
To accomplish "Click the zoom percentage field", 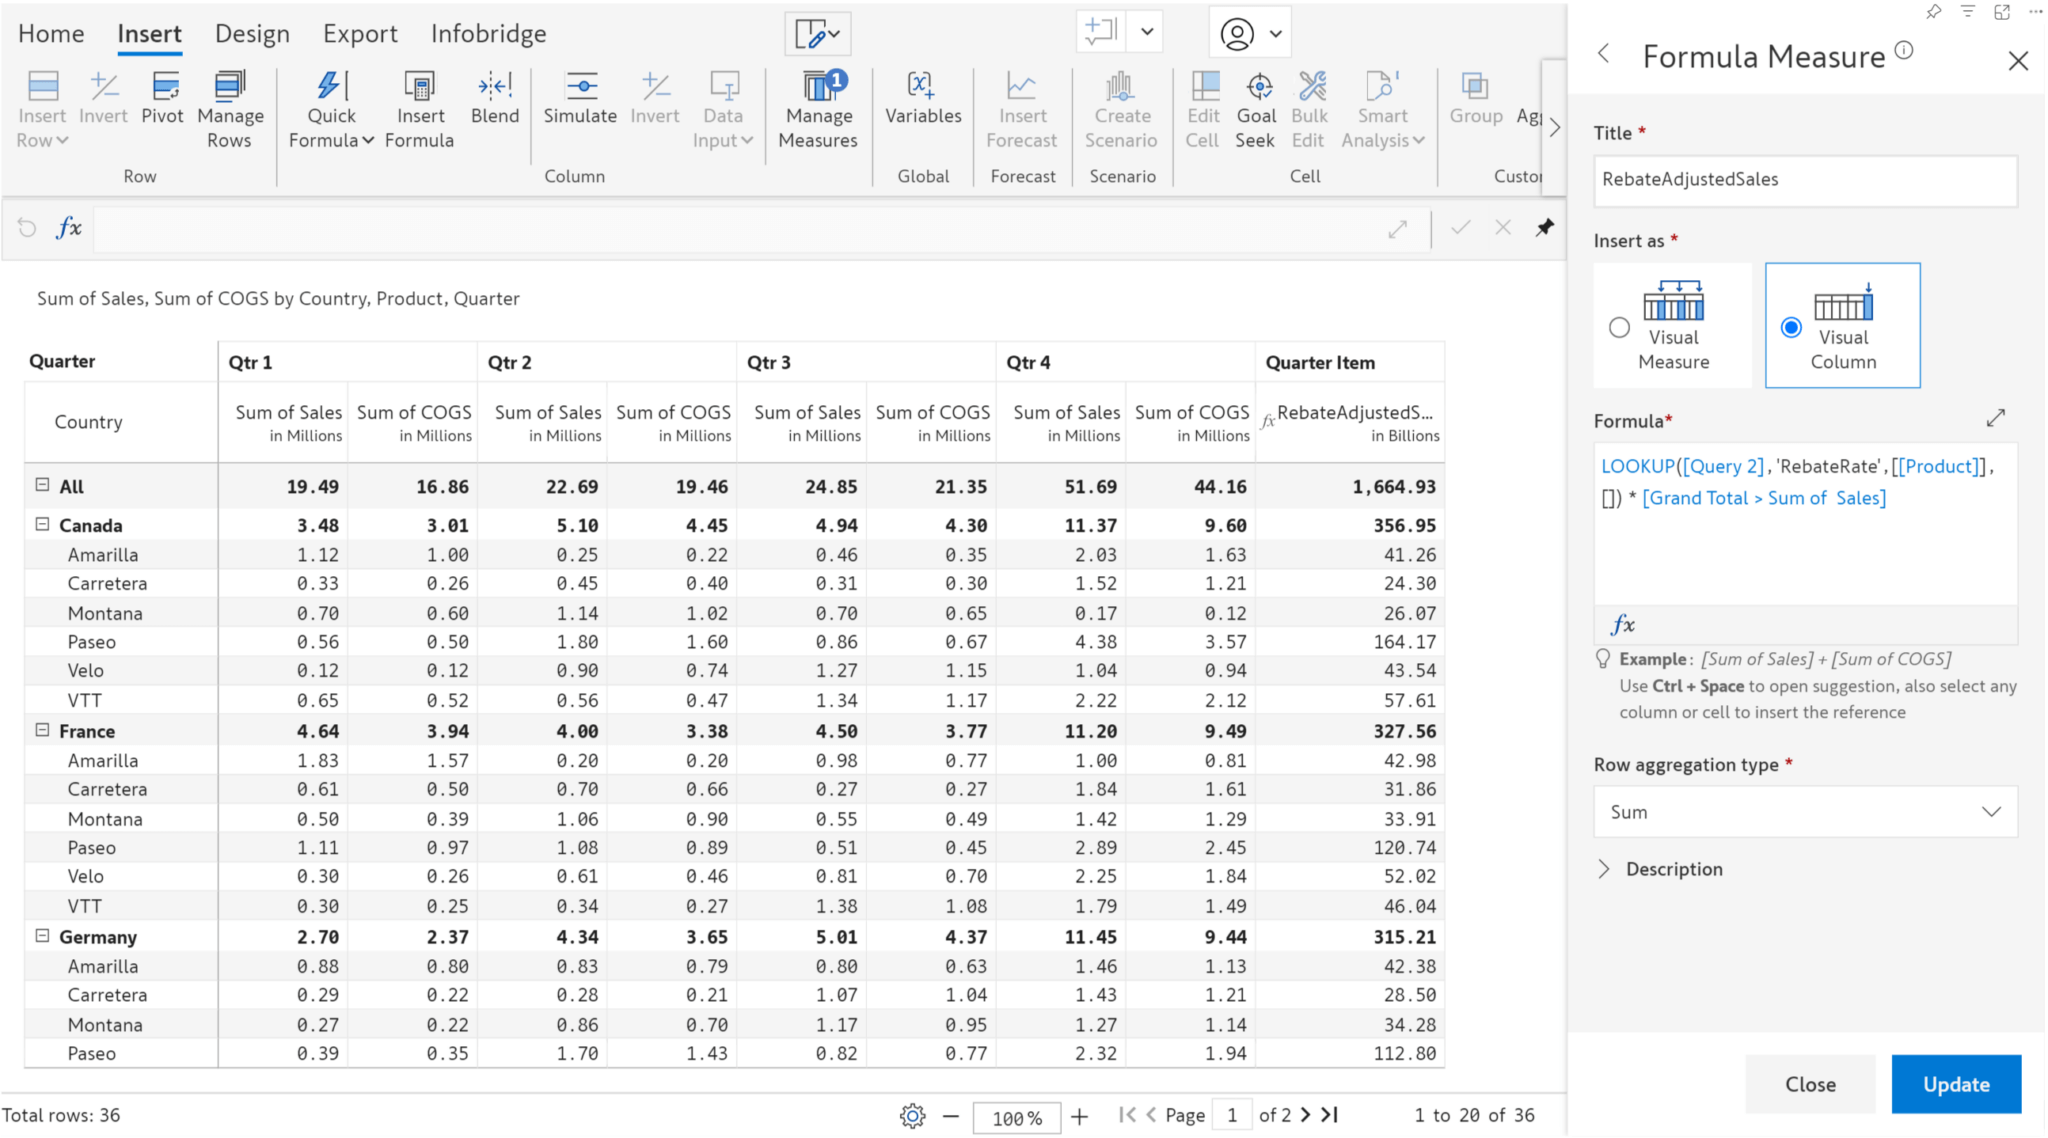I will (1017, 1117).
